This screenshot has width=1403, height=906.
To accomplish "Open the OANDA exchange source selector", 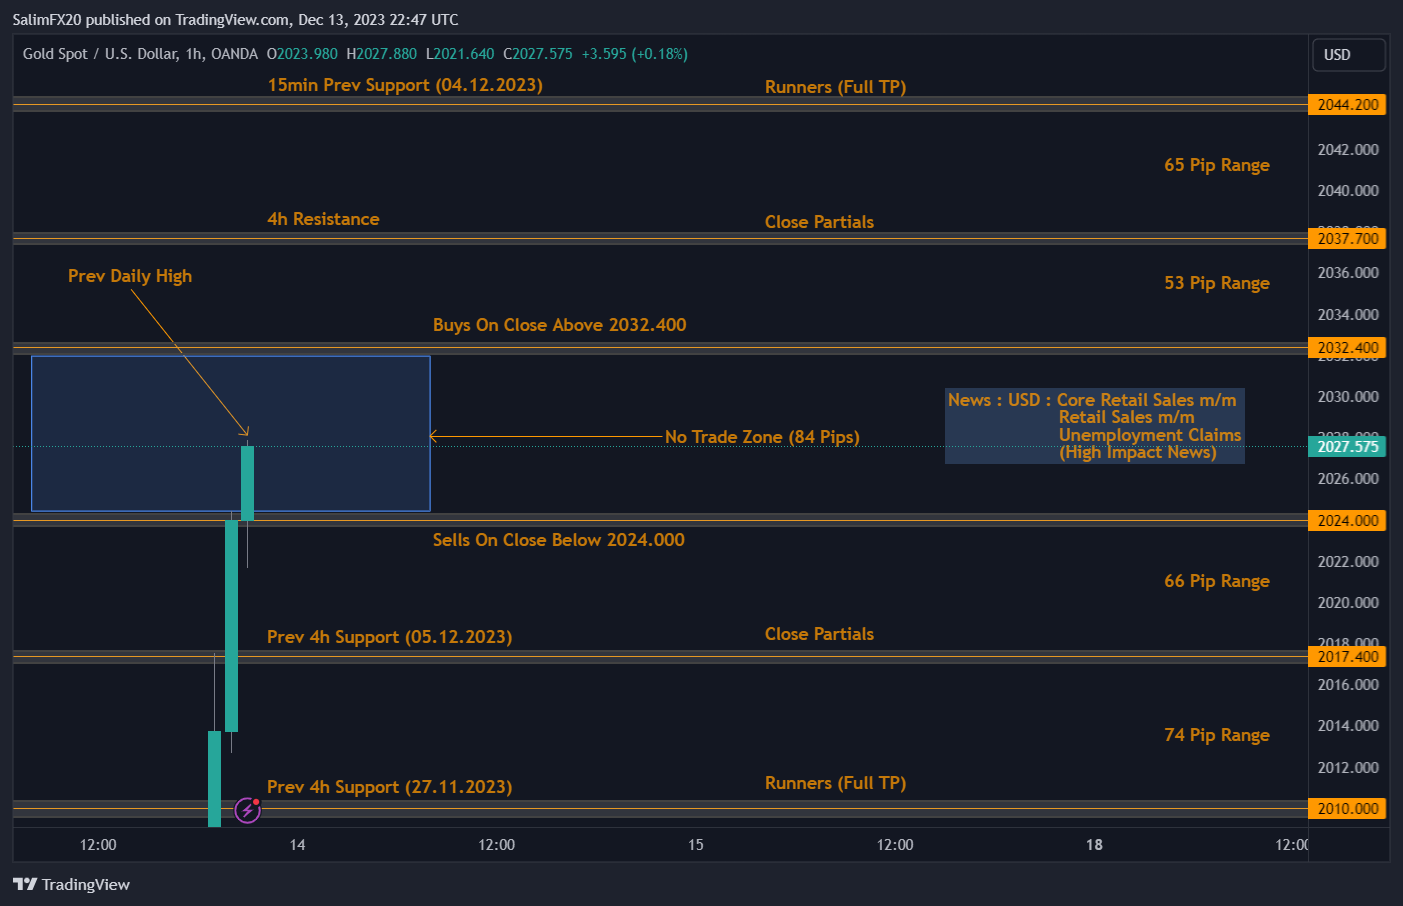I will tap(234, 54).
